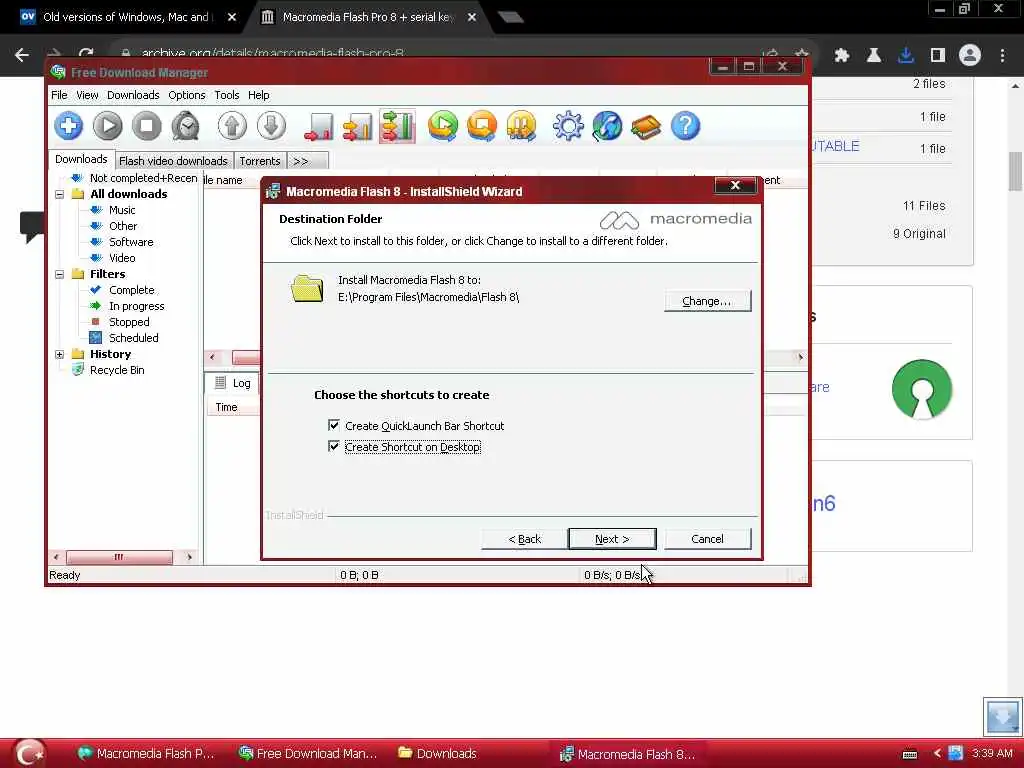Collapse the Filters tree node
The width and height of the screenshot is (1024, 768).
pos(59,274)
